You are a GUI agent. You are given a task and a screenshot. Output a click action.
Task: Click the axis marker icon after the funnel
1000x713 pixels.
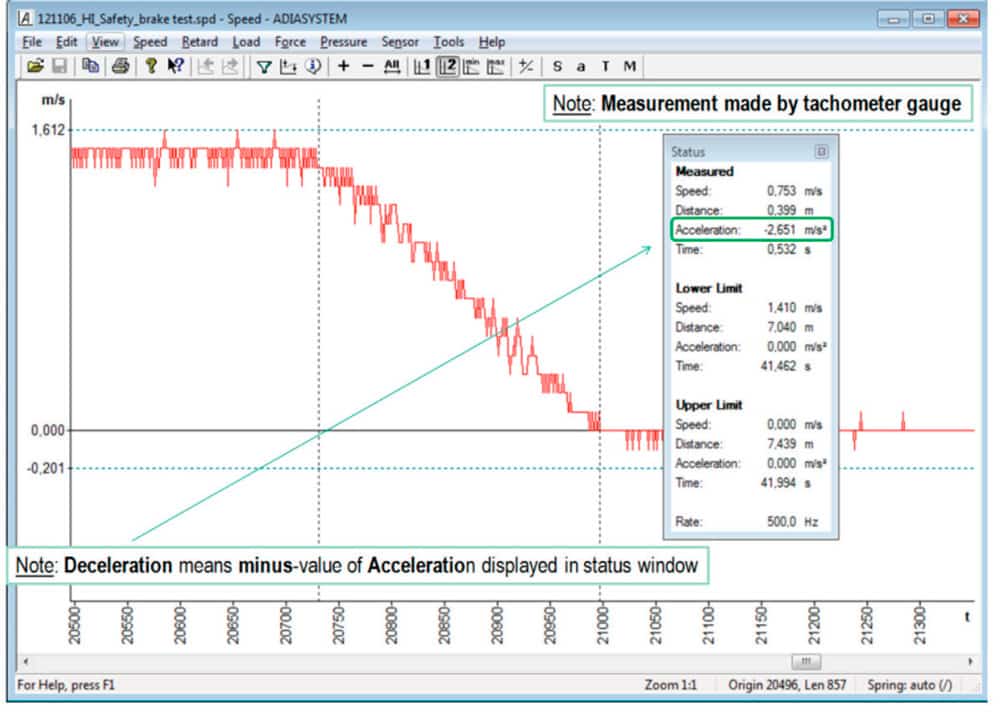(x=288, y=66)
